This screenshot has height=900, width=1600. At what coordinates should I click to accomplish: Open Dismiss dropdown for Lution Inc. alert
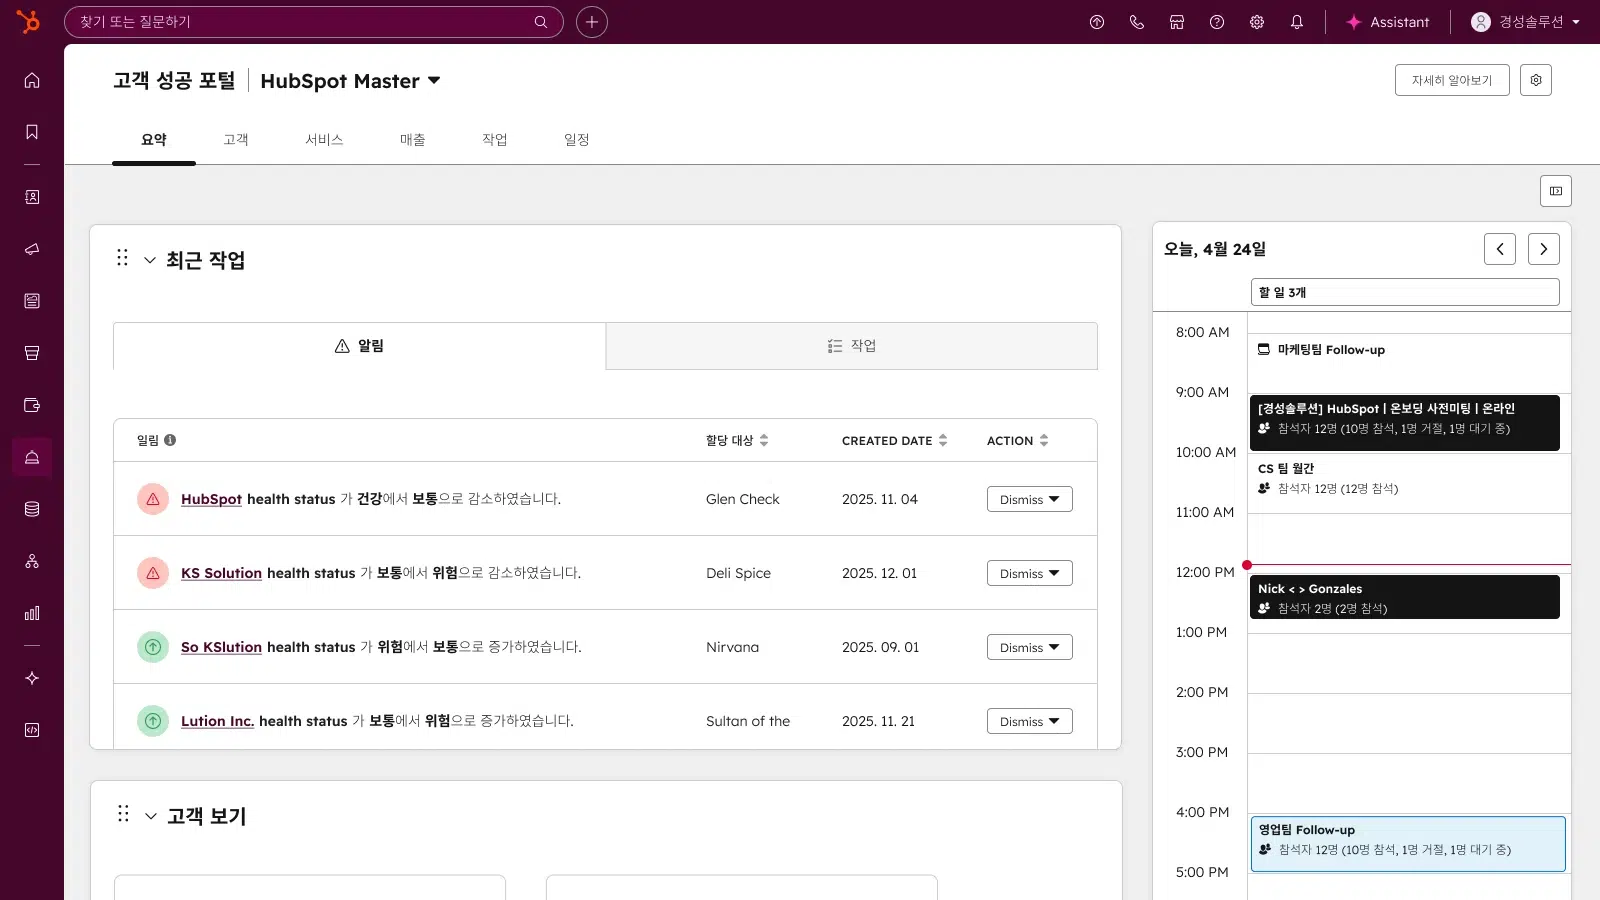coord(1030,721)
